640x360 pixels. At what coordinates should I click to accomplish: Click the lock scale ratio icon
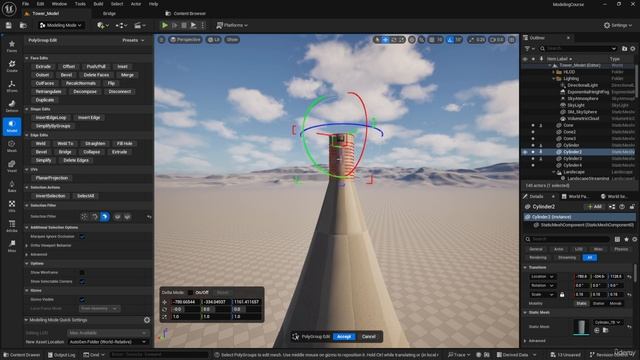coord(562,294)
